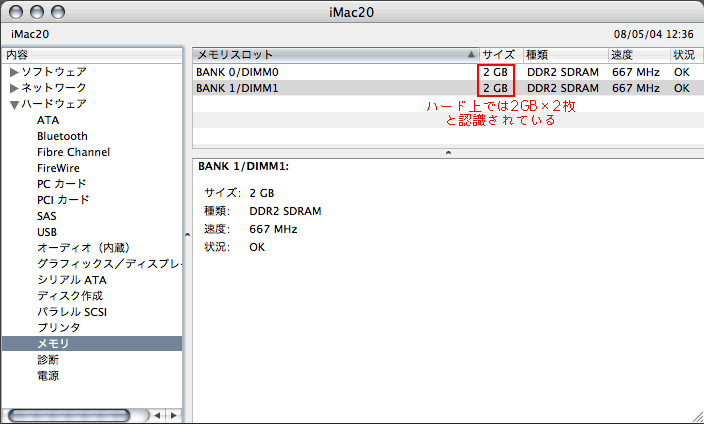Click 667 MHz in BANK 1 row
Screen dimensions: 704x424
(636, 88)
